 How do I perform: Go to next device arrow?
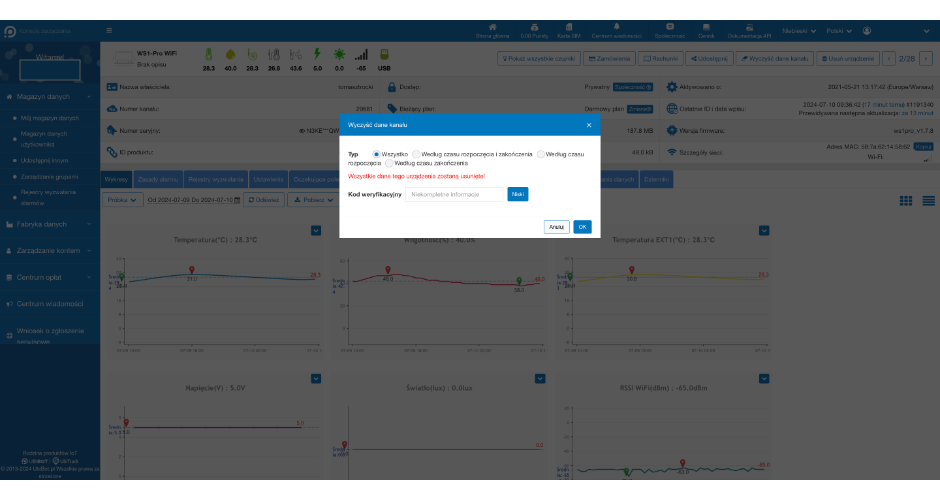(926, 59)
